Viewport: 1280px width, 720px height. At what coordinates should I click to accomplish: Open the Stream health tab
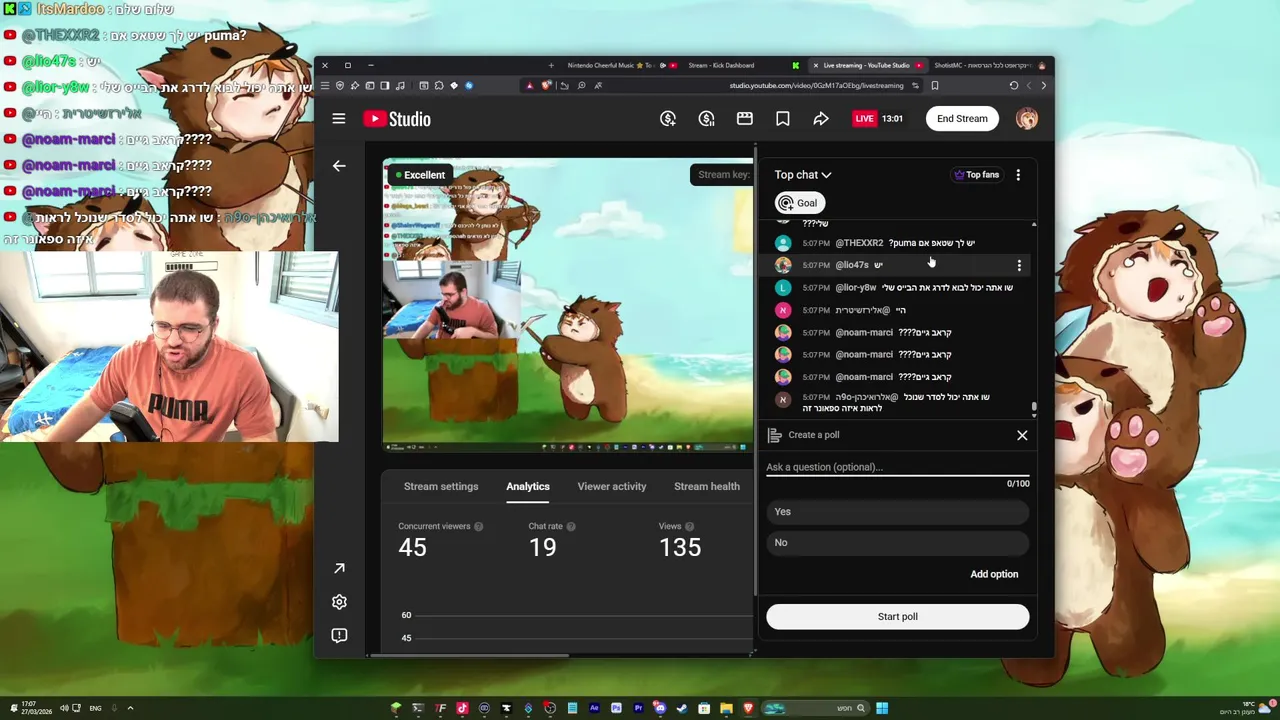click(707, 486)
